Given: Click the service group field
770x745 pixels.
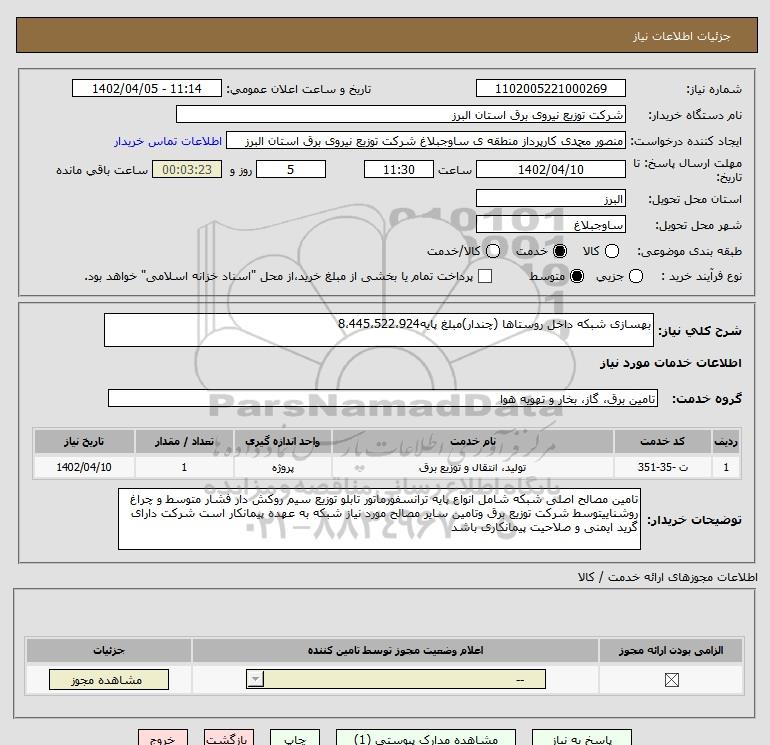Looking at the screenshot, I should (383, 398).
